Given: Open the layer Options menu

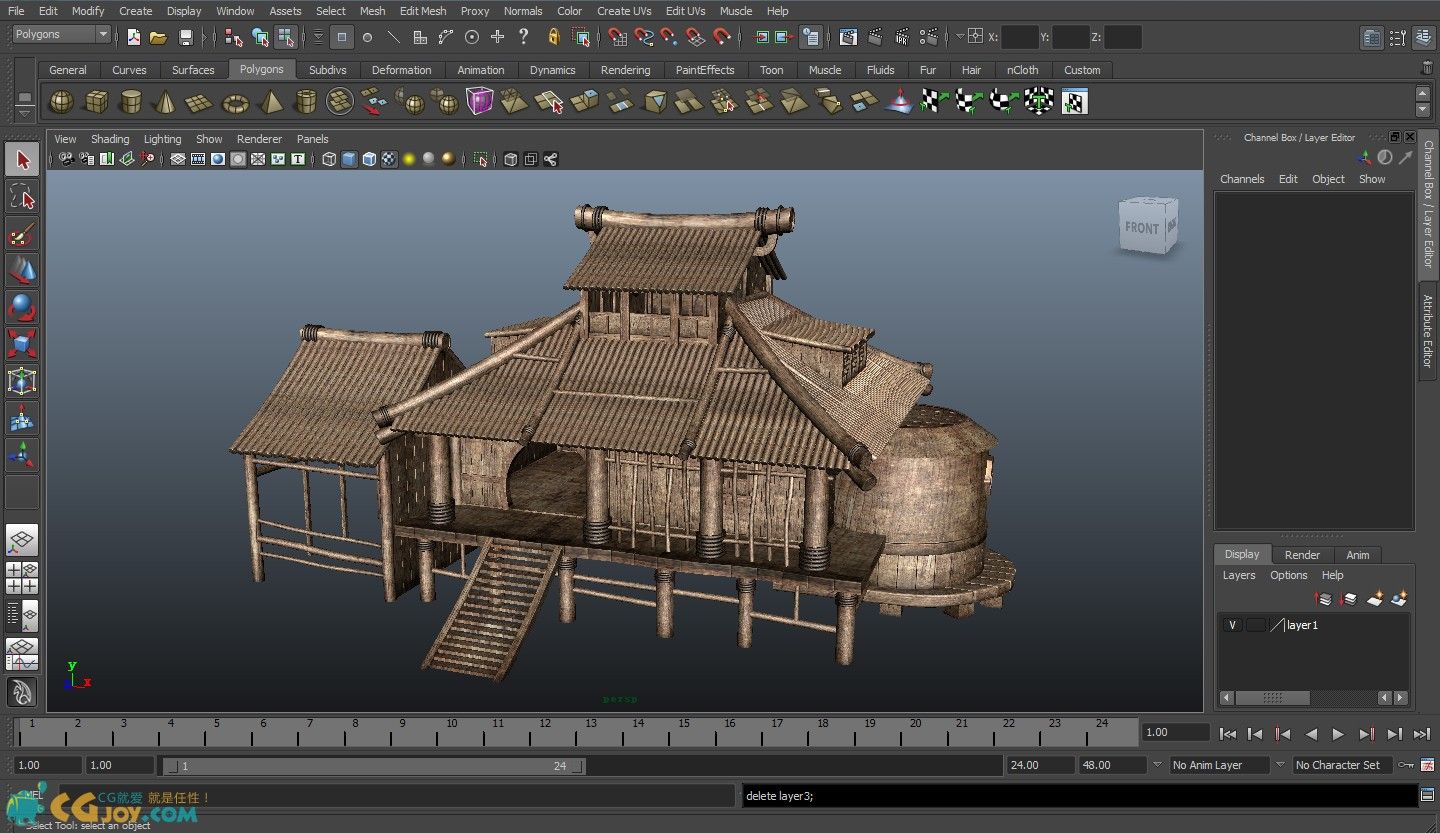Looking at the screenshot, I should [1288, 575].
